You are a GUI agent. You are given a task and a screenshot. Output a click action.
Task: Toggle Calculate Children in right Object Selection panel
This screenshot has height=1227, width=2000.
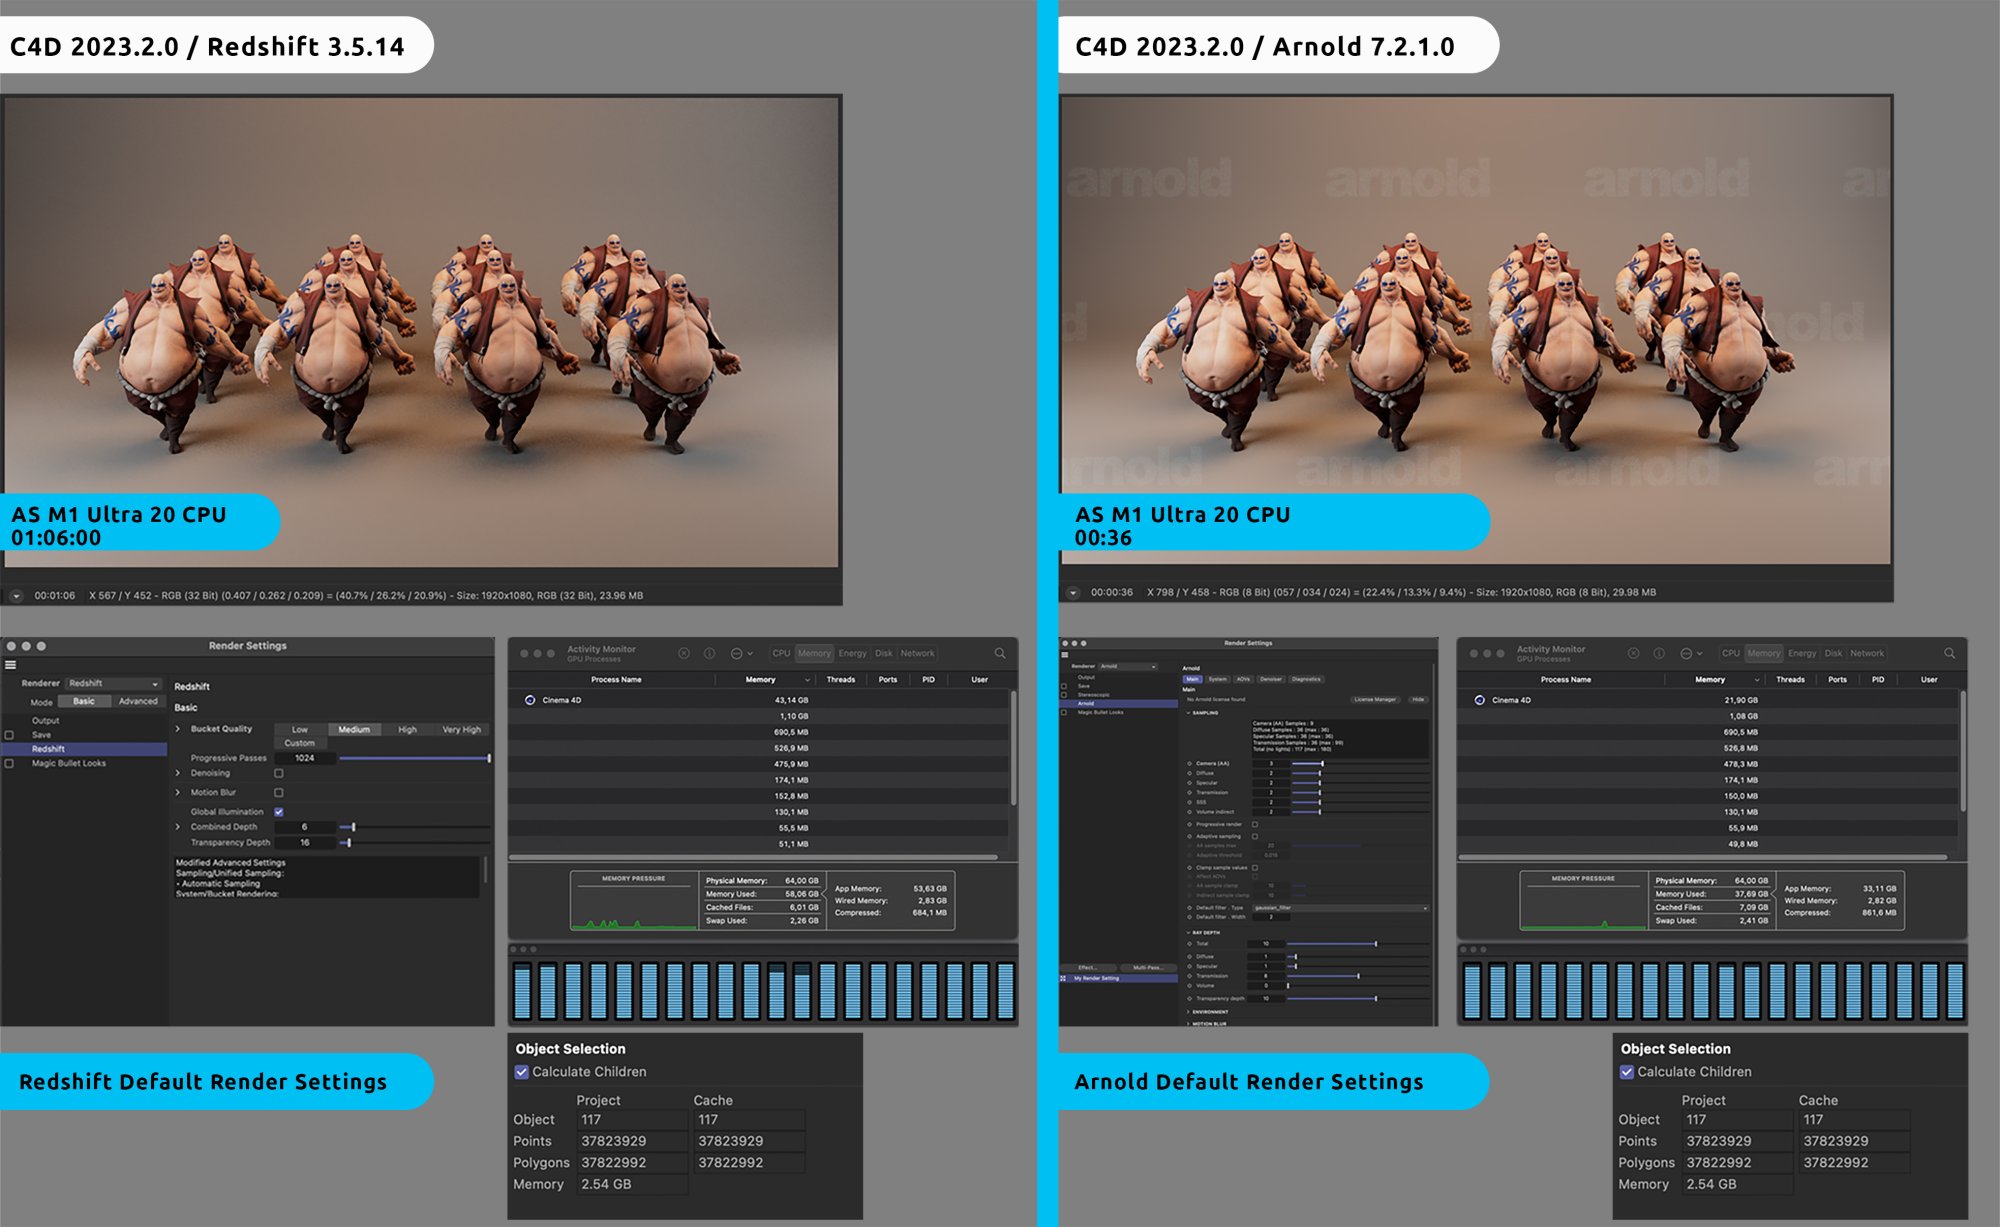point(1627,1072)
